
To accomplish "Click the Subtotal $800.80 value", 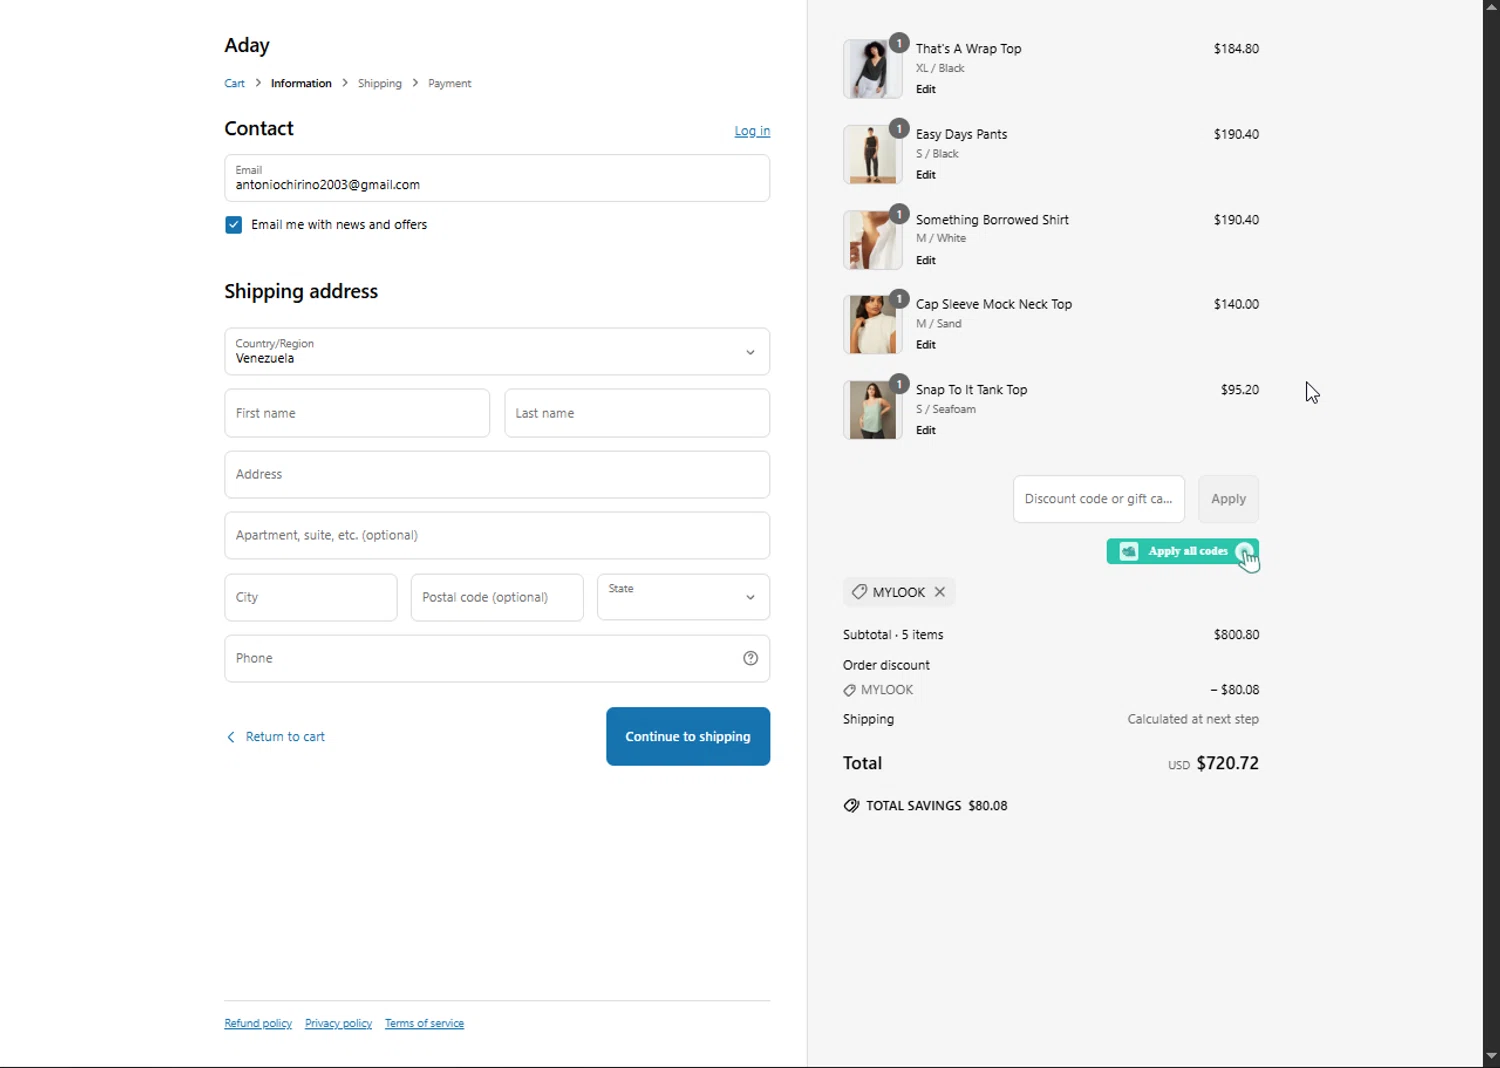I will click(1236, 635).
